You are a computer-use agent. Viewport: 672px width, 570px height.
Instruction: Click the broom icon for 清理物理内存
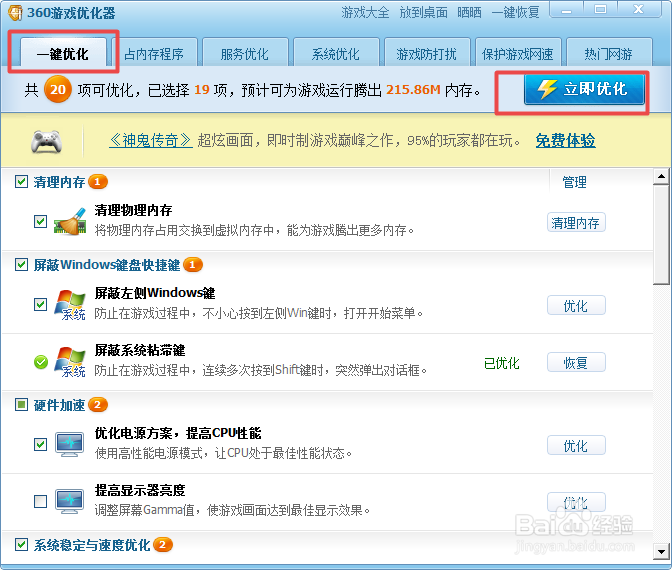point(70,222)
